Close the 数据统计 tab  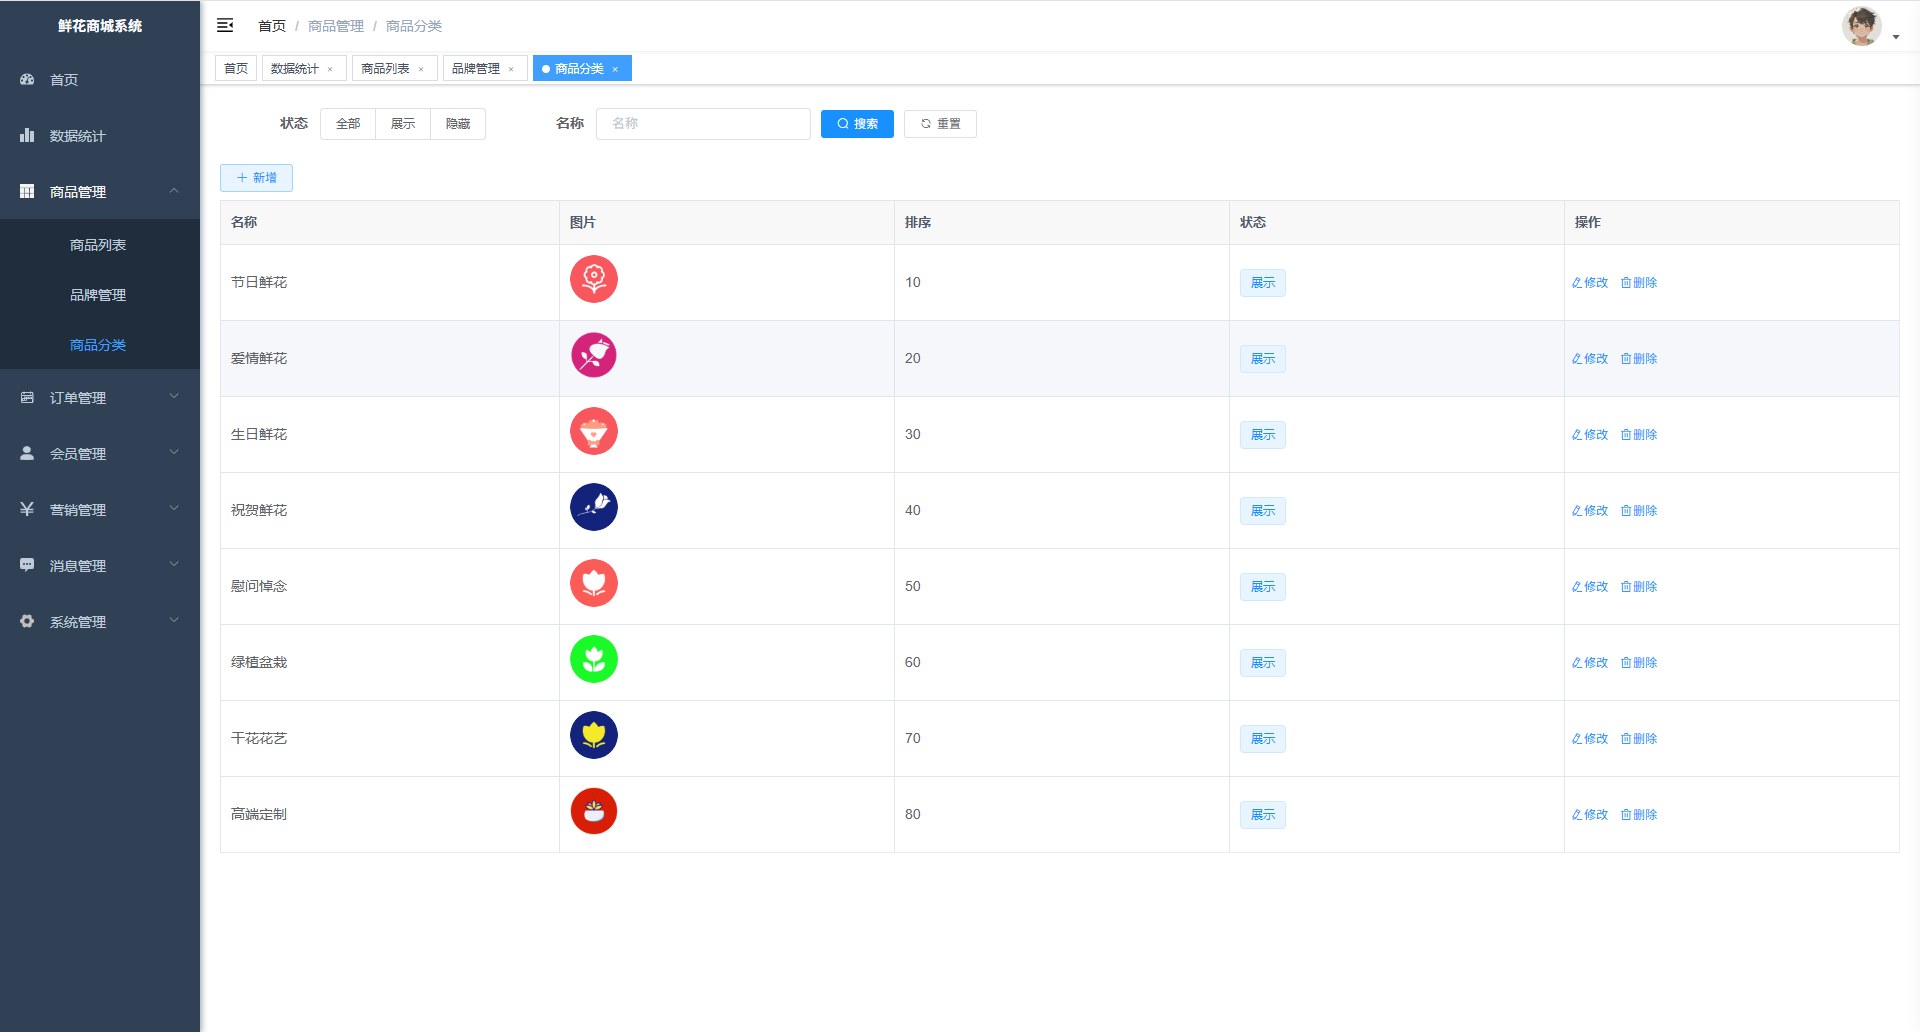click(x=330, y=69)
